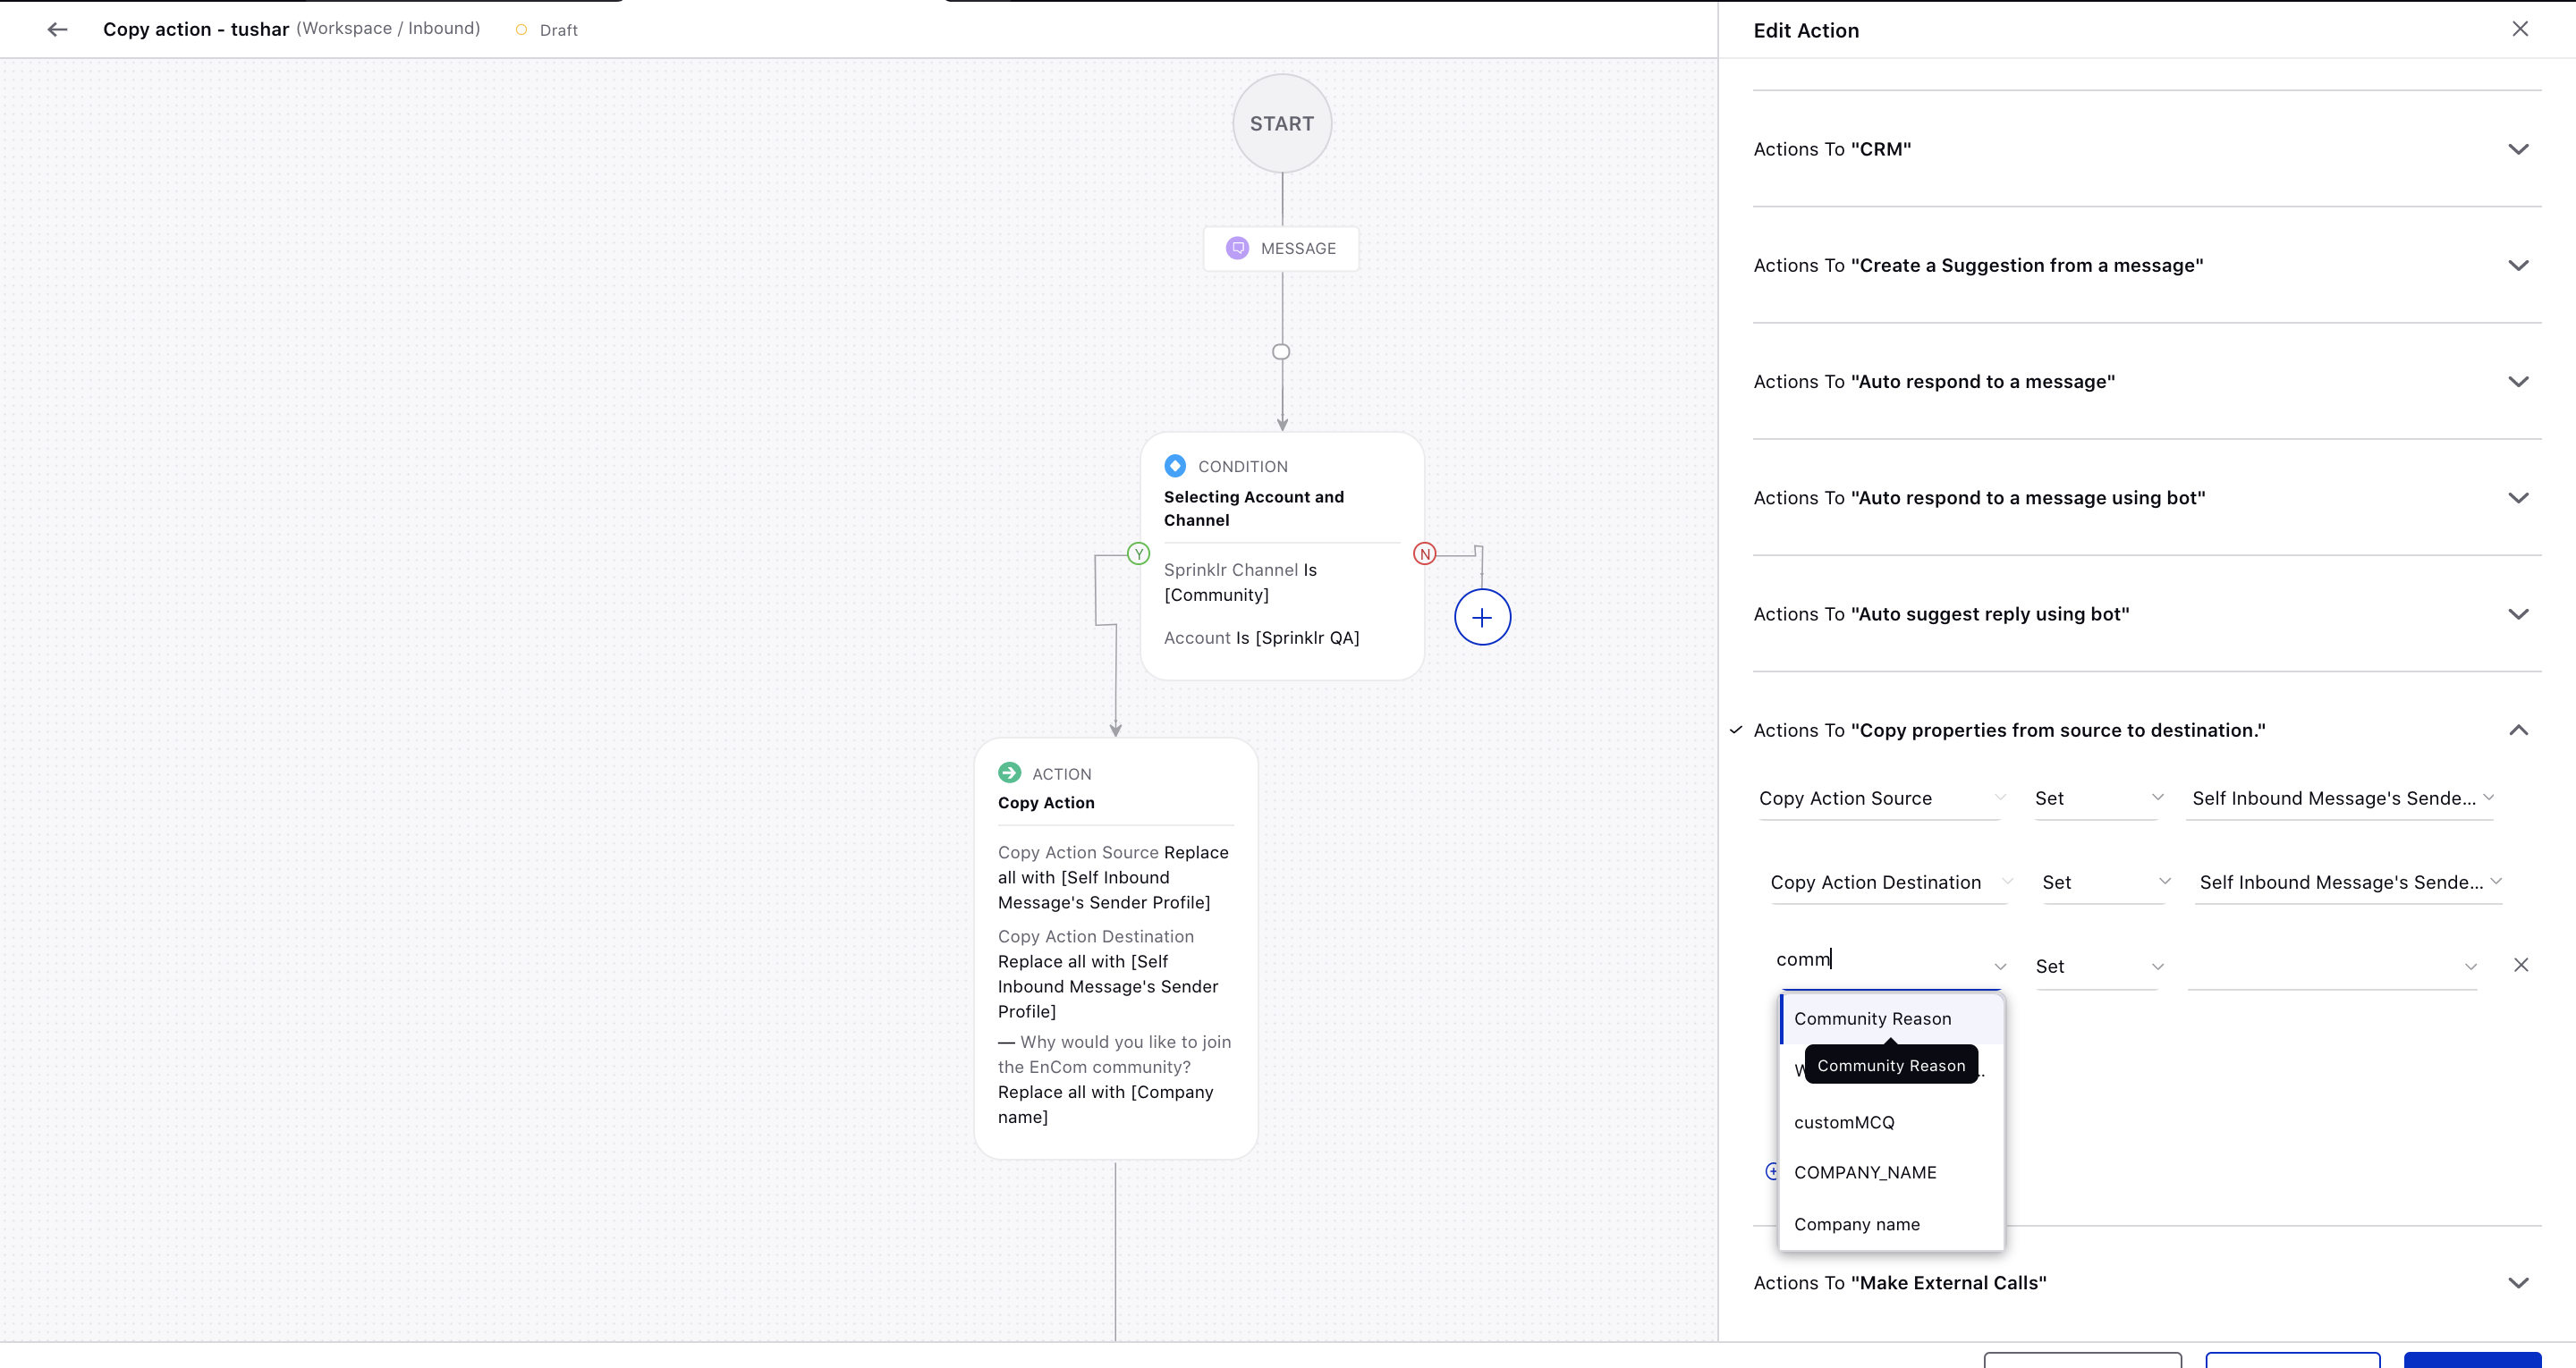The width and height of the screenshot is (2576, 1368).
Task: Click the ACTION node icon
Action: 1009,773
